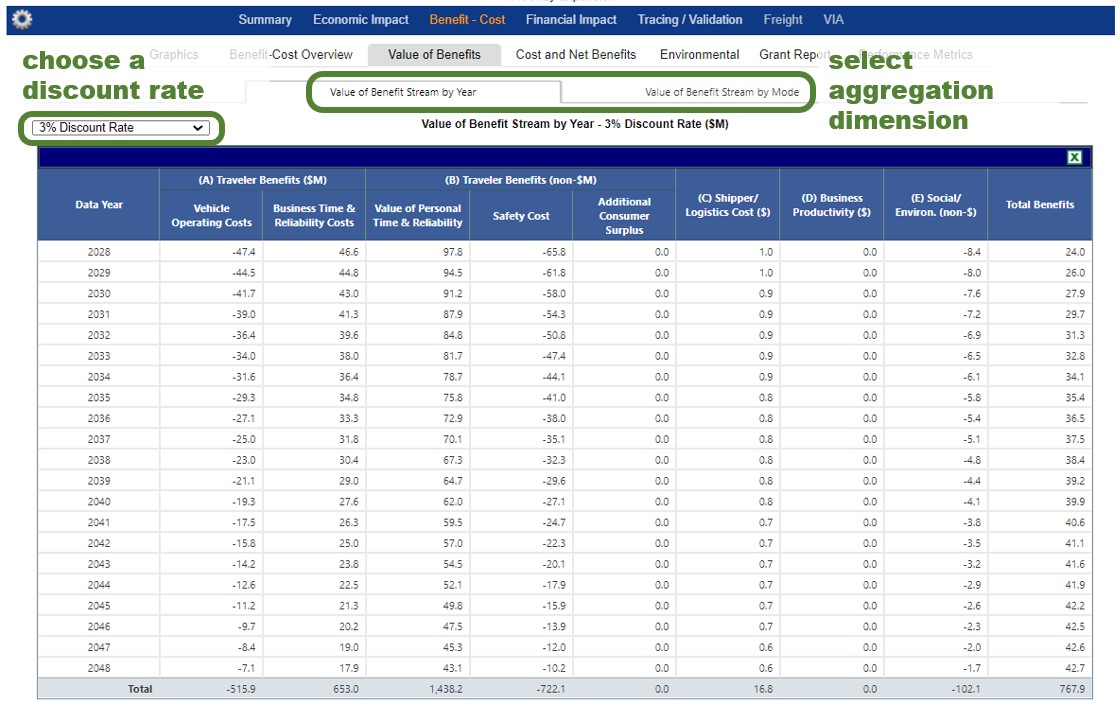
Task: Open Cost and Net Benefits tab
Action: (x=575, y=55)
